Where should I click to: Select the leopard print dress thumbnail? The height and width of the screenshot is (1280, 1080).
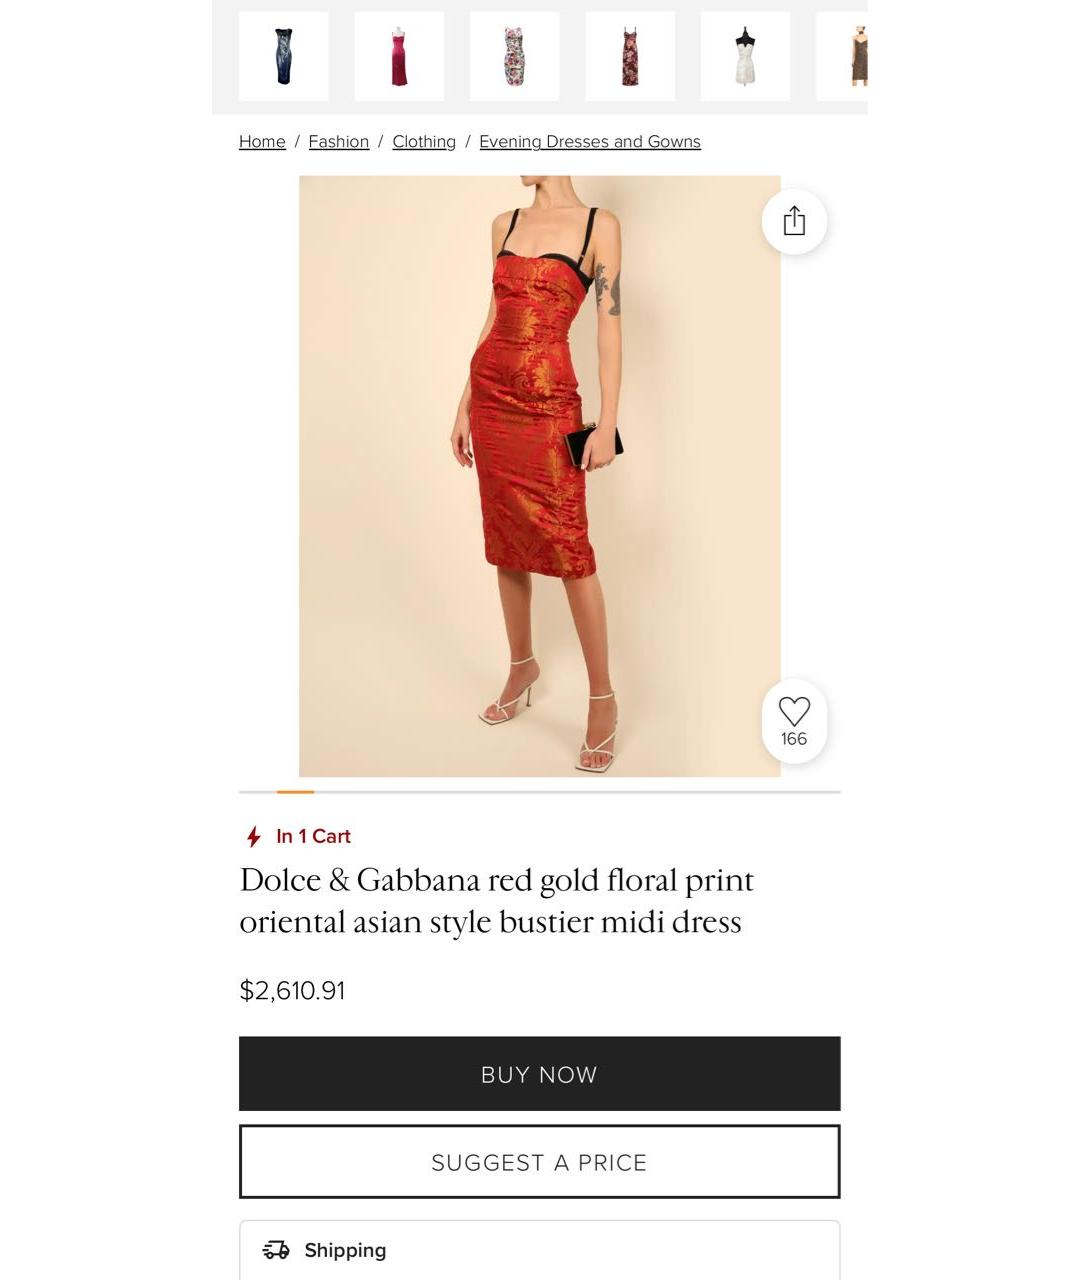[842, 57]
